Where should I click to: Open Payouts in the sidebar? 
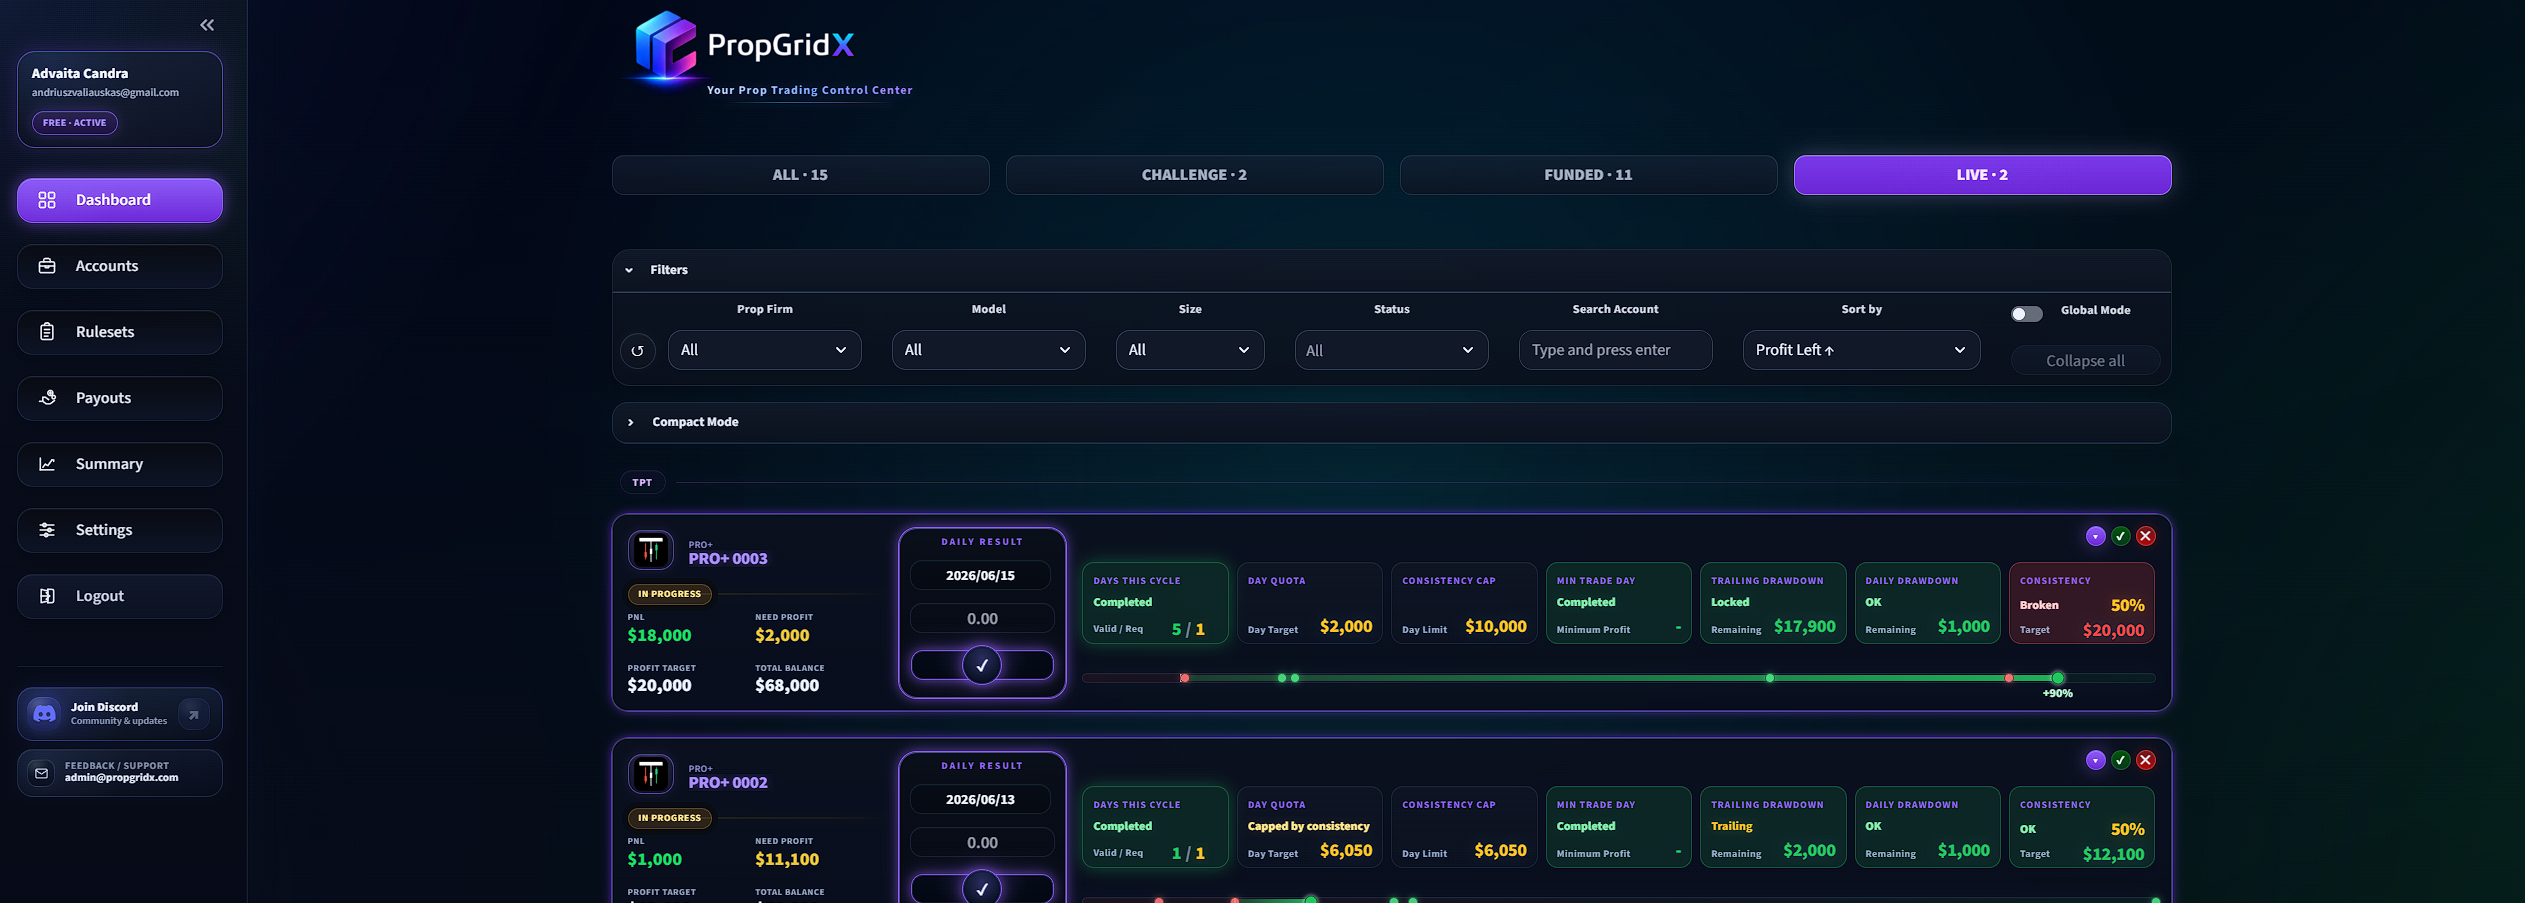[x=120, y=398]
